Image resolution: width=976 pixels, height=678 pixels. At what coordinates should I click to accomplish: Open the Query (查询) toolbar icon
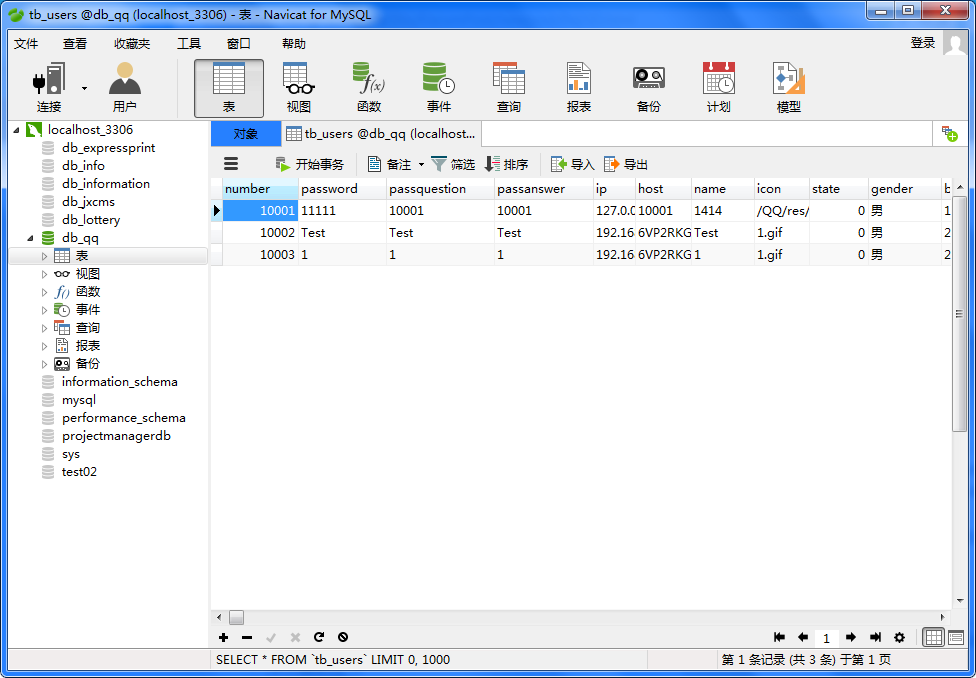pyautogui.click(x=509, y=88)
